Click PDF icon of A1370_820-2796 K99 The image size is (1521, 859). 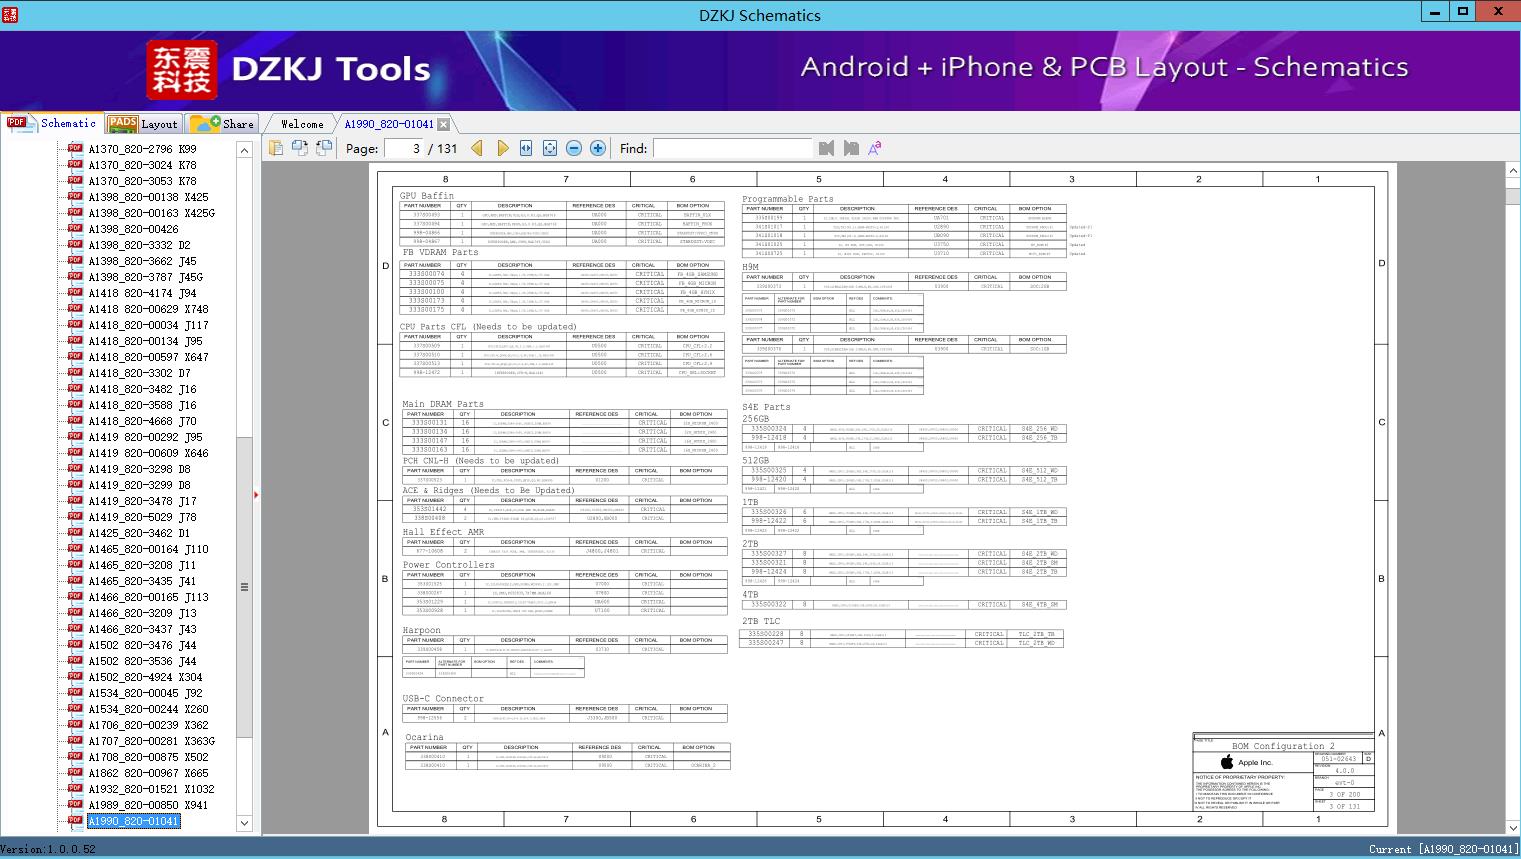click(75, 149)
